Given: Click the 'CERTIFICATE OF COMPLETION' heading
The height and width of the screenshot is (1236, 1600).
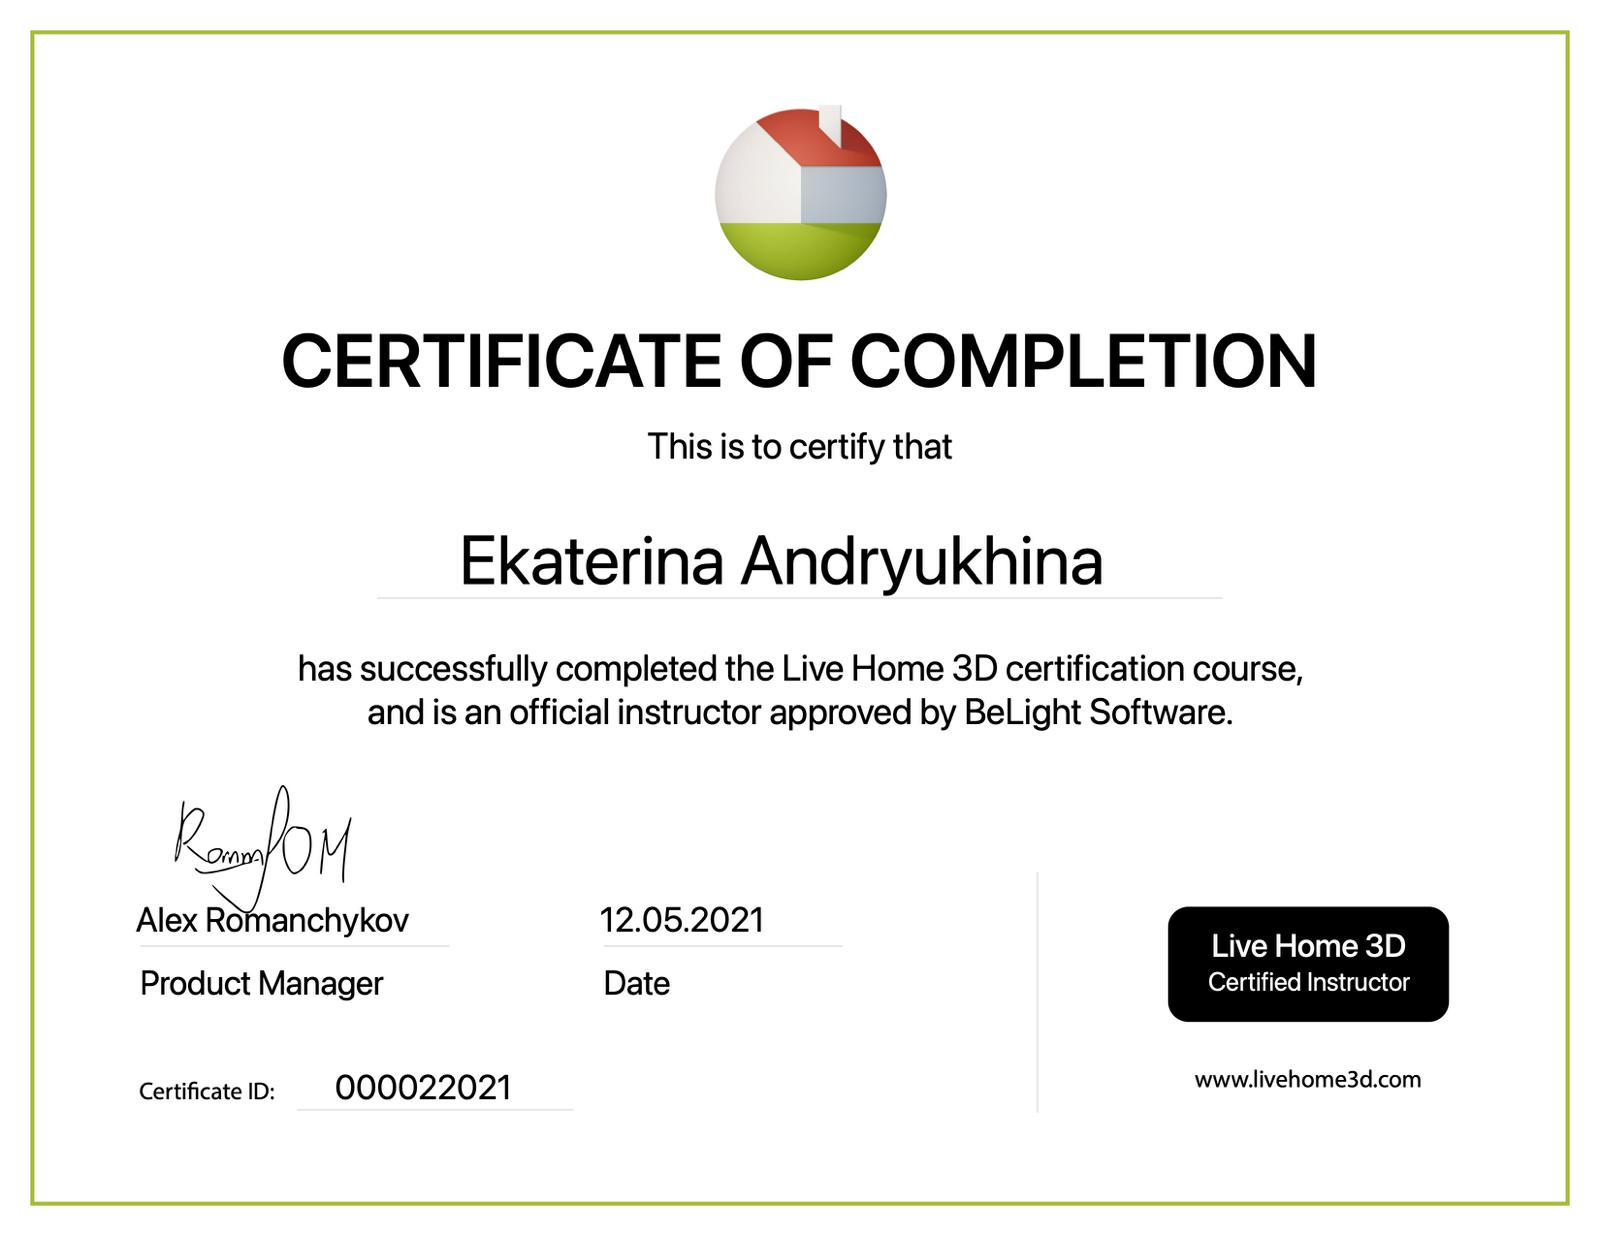Looking at the screenshot, I should coord(799,361).
